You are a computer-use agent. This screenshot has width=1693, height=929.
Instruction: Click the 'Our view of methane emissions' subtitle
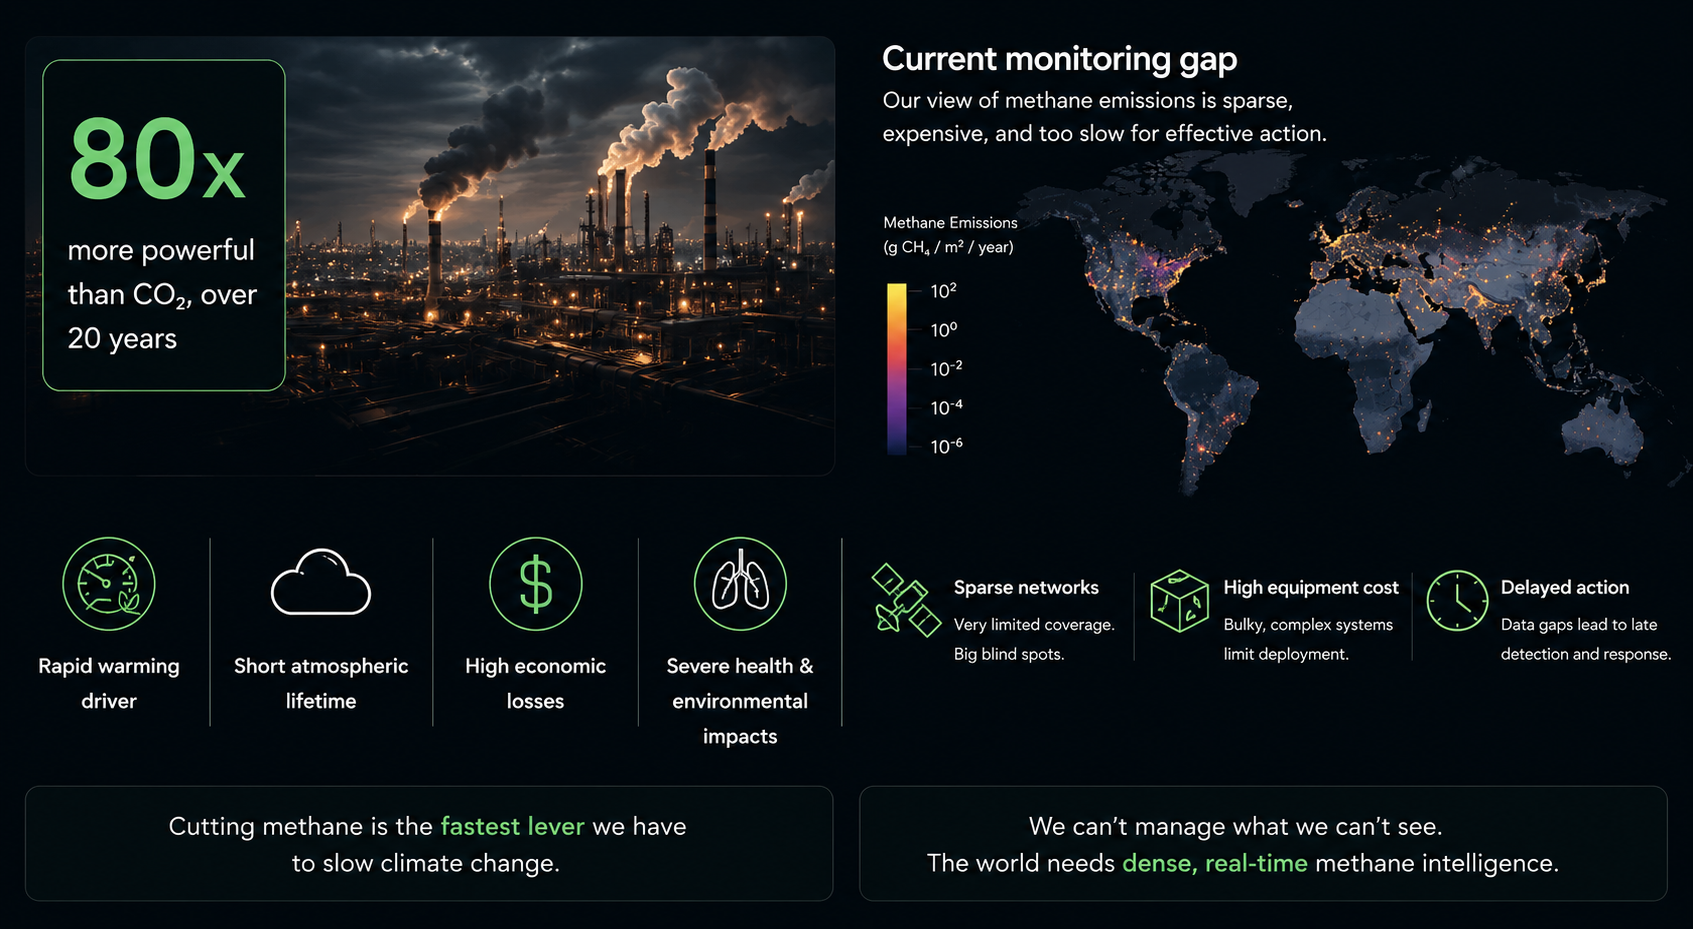click(x=1104, y=117)
